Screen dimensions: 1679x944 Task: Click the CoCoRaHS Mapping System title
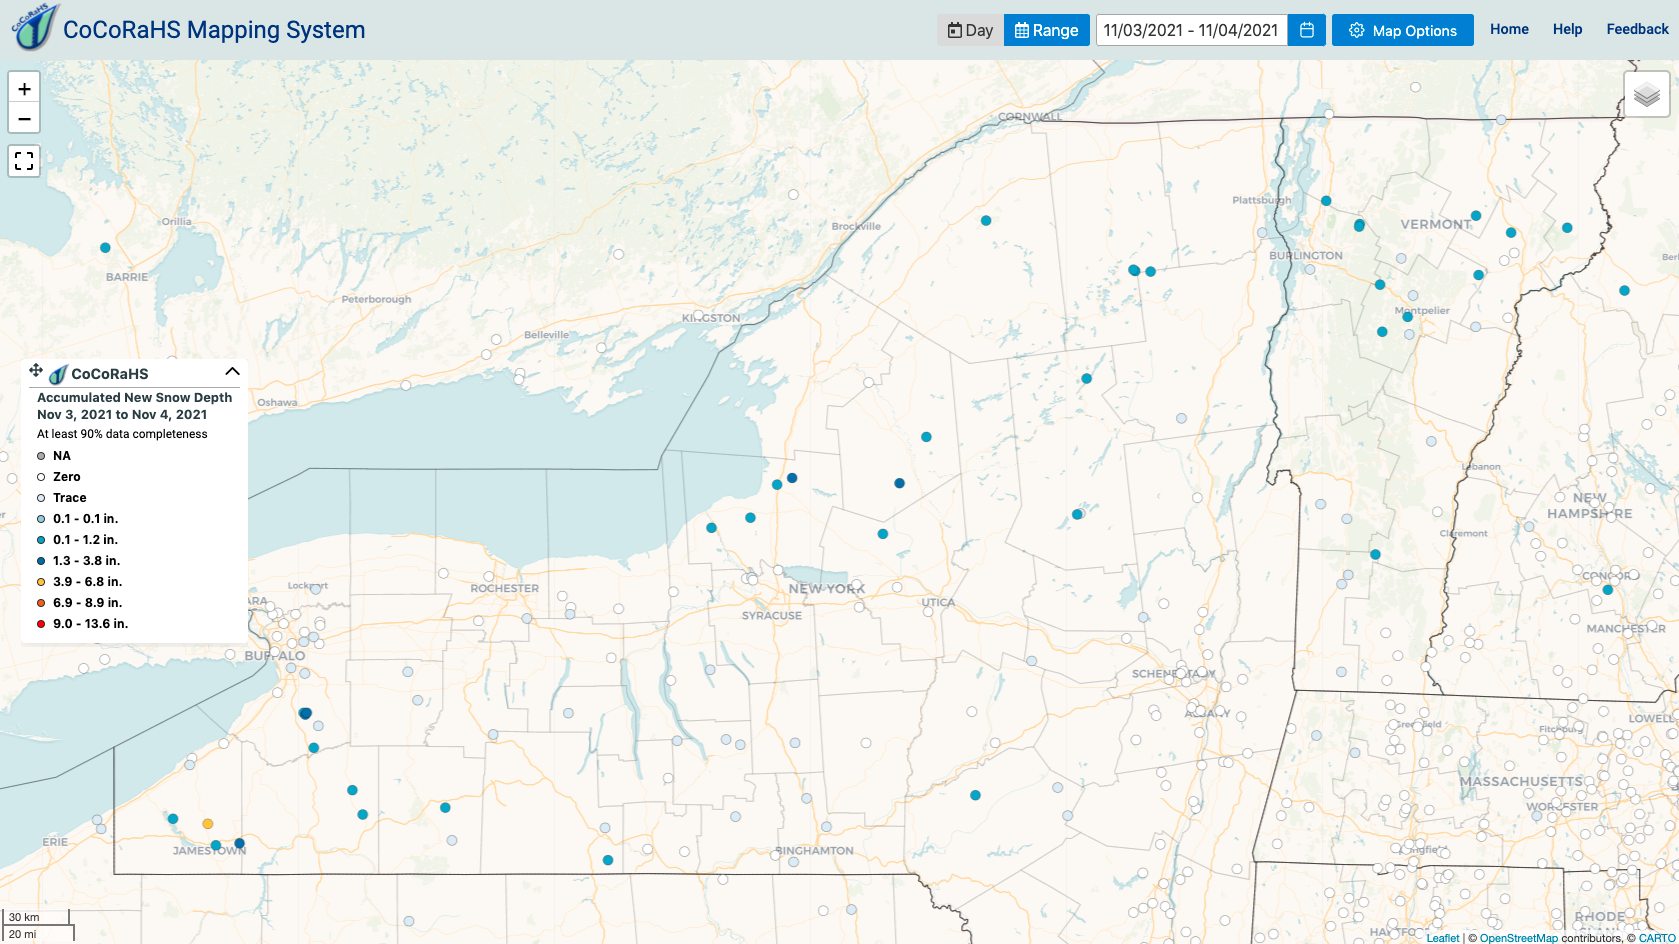coord(214,30)
